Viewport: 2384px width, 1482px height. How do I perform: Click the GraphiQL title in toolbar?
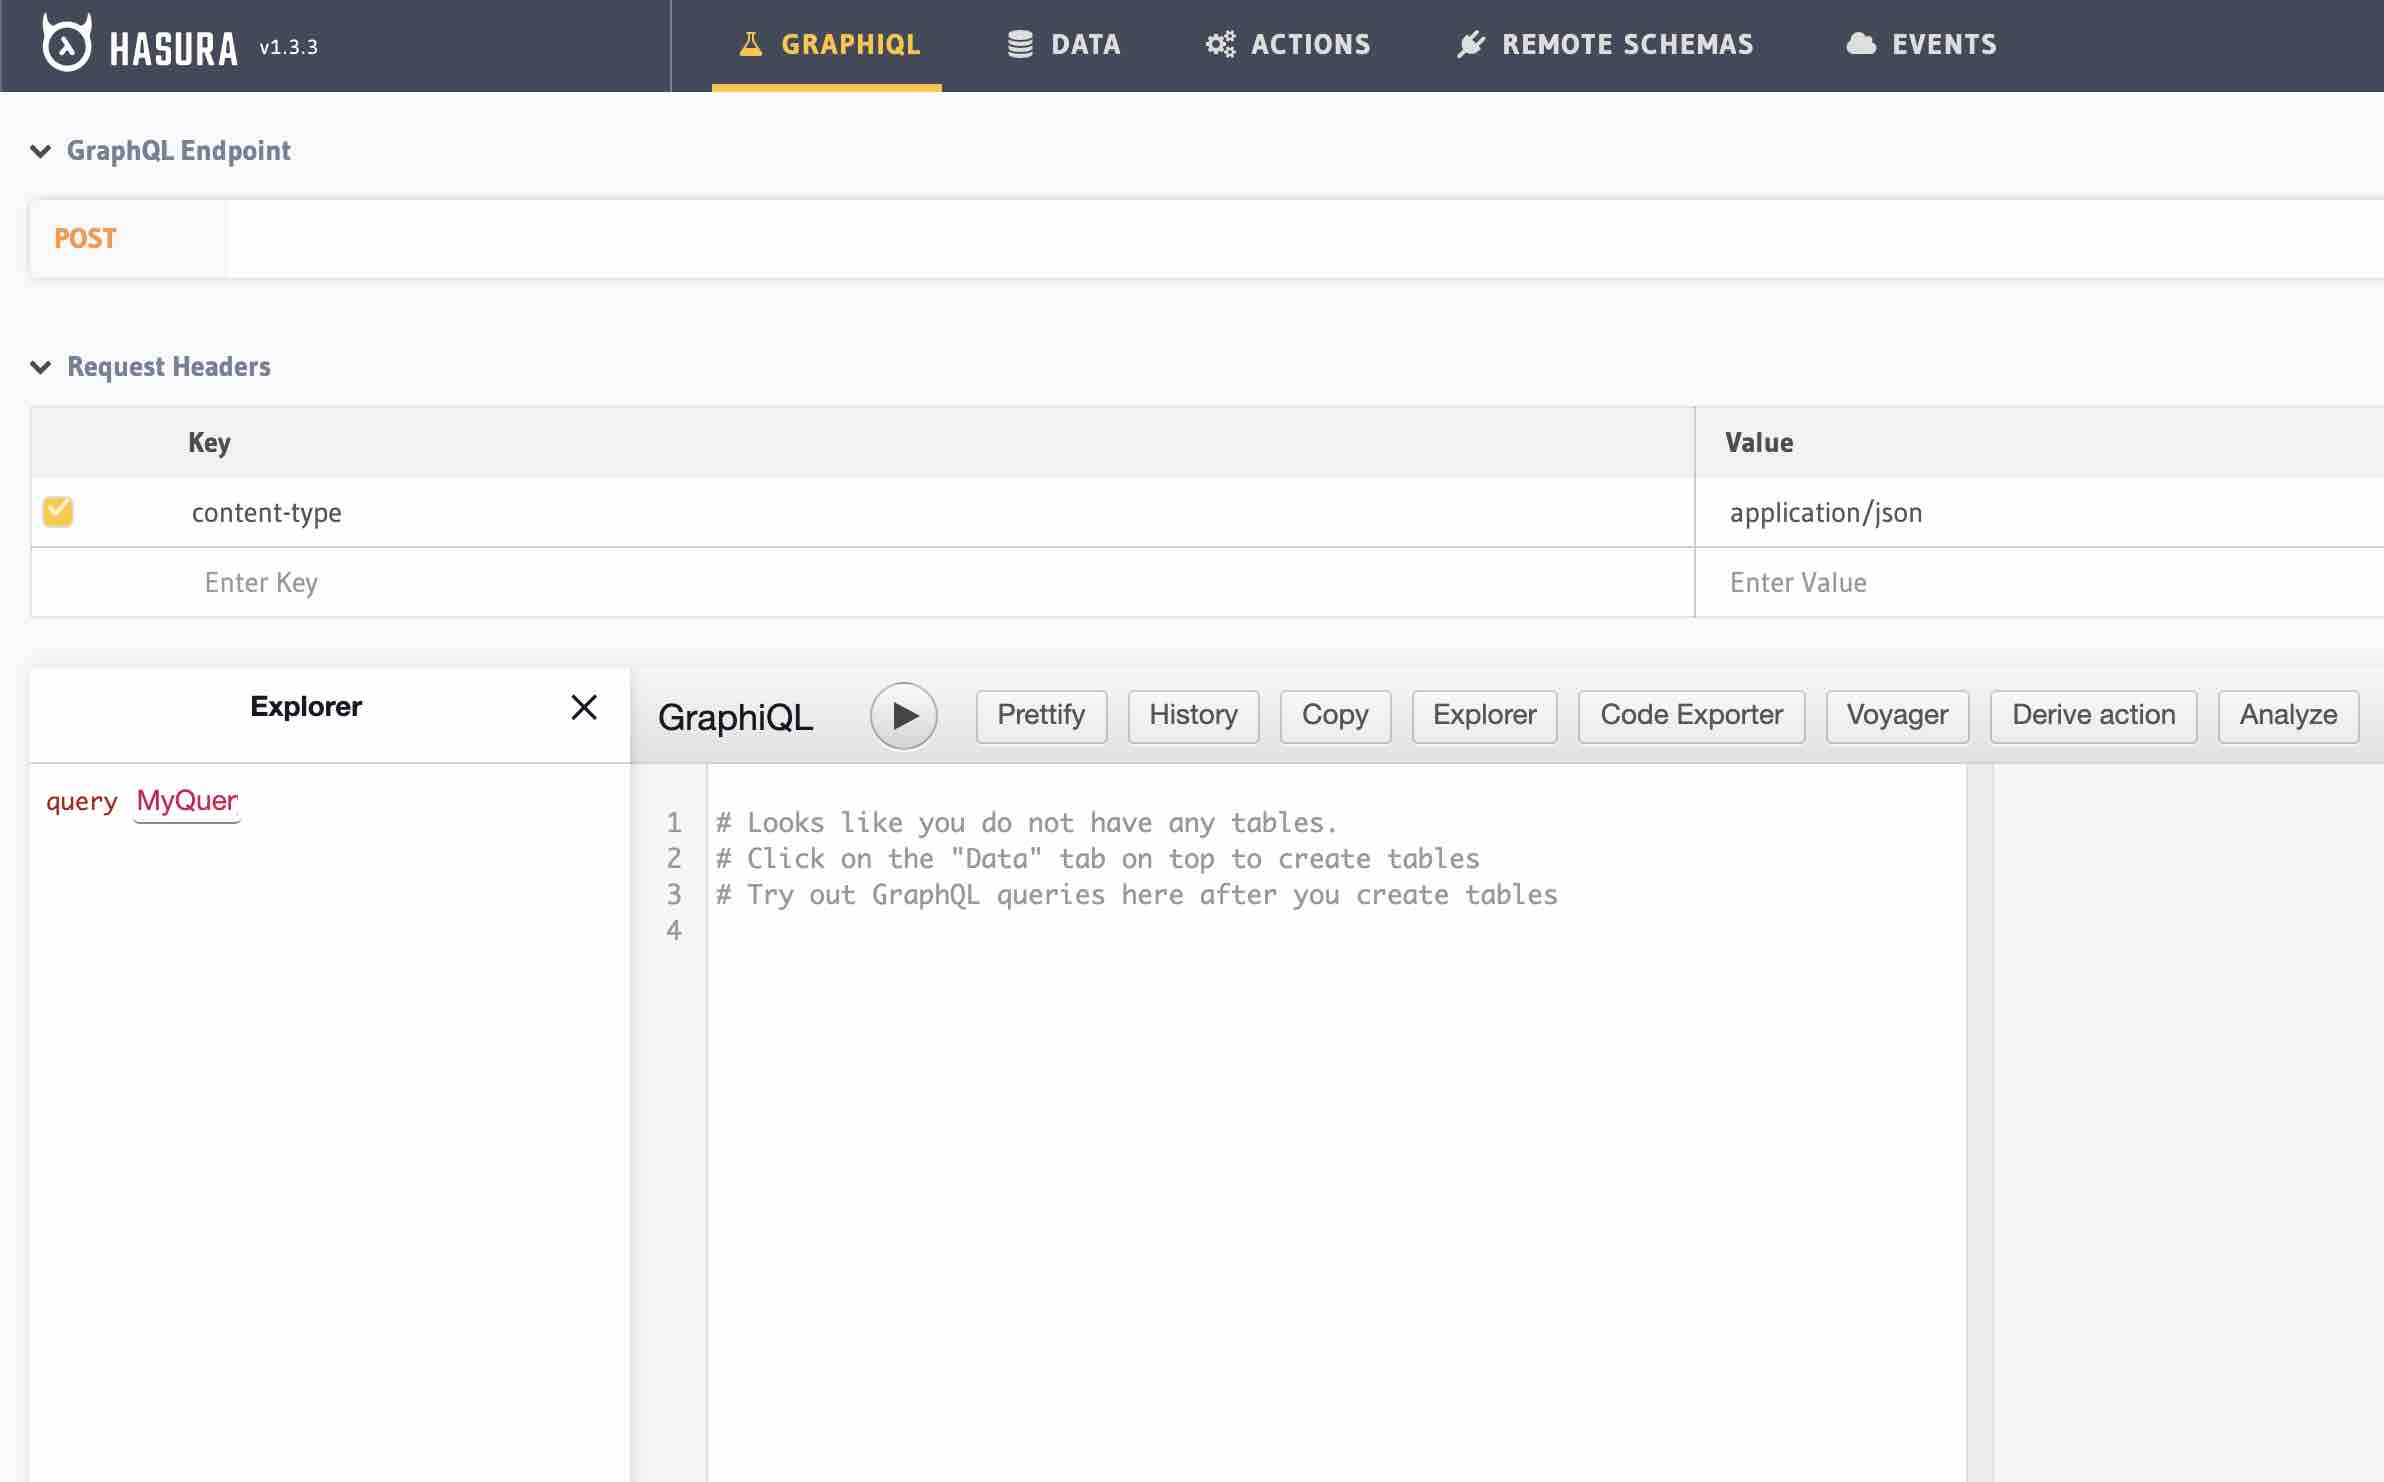(736, 718)
